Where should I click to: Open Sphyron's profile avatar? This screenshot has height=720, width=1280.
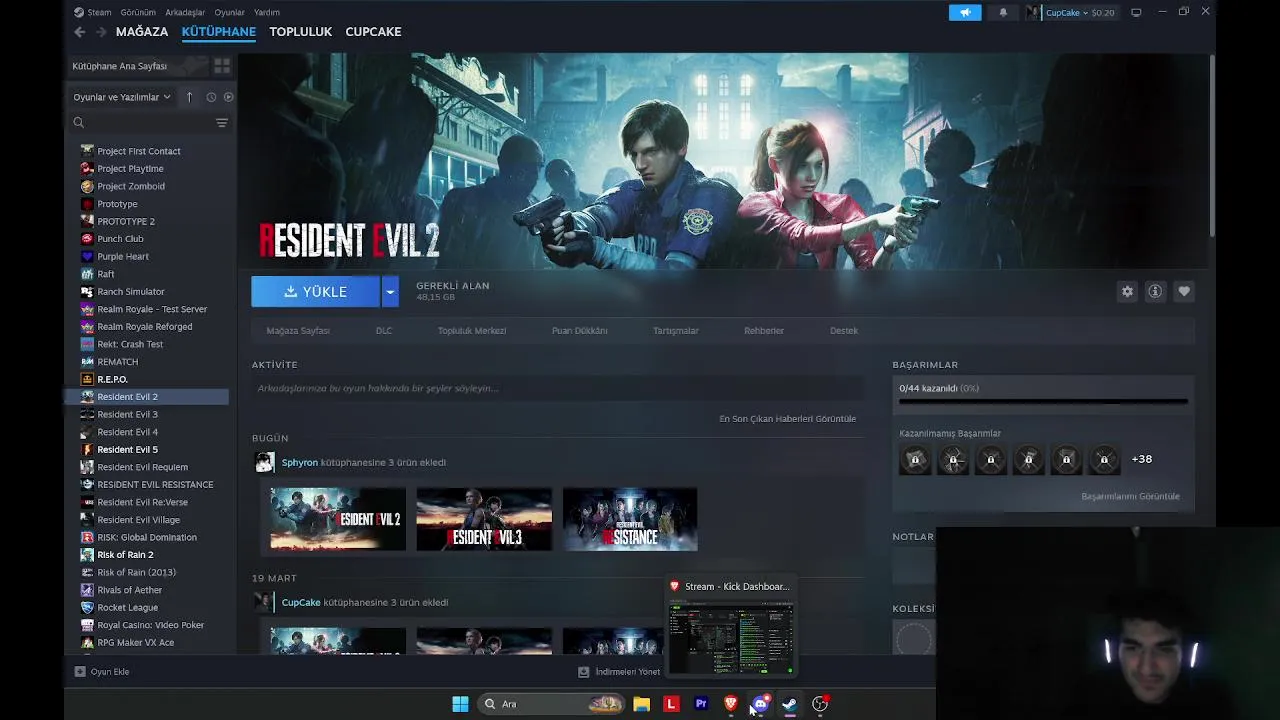pyautogui.click(x=265, y=462)
